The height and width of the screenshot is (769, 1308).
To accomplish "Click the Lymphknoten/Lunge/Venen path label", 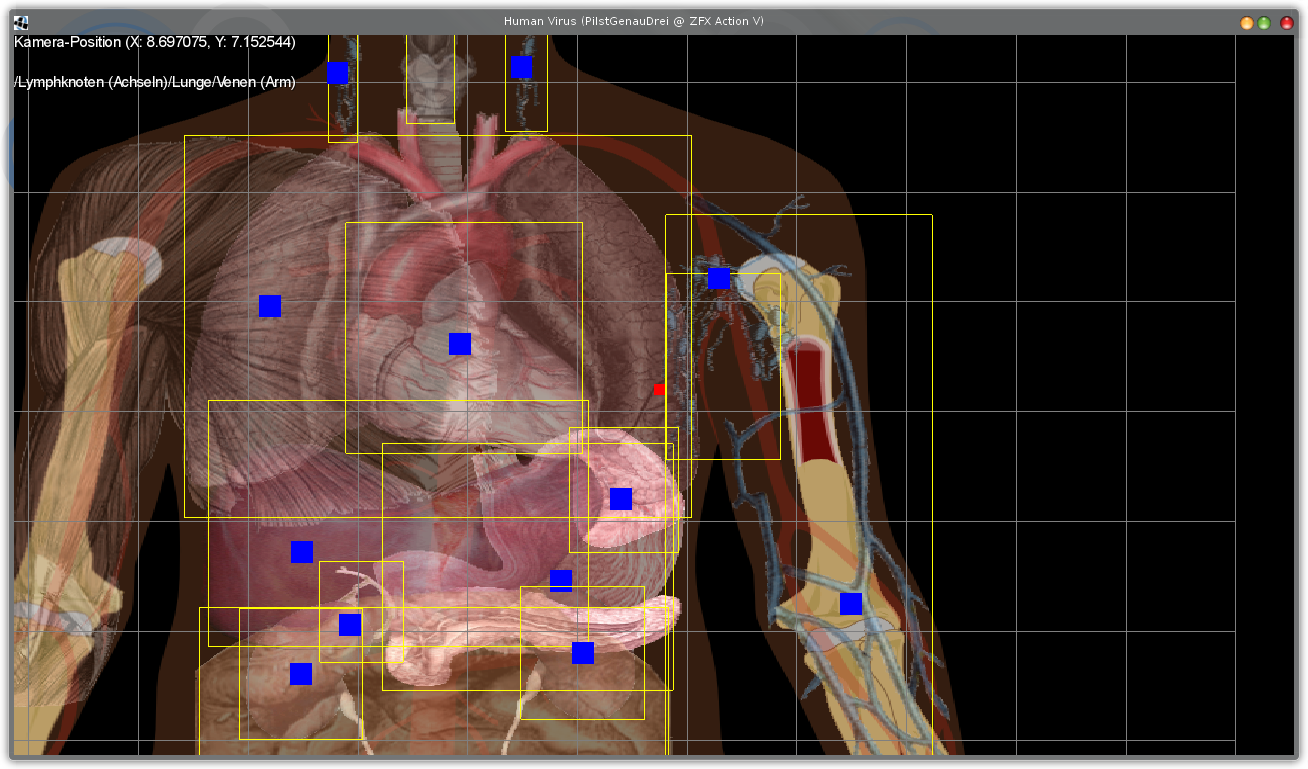I will pos(155,82).
